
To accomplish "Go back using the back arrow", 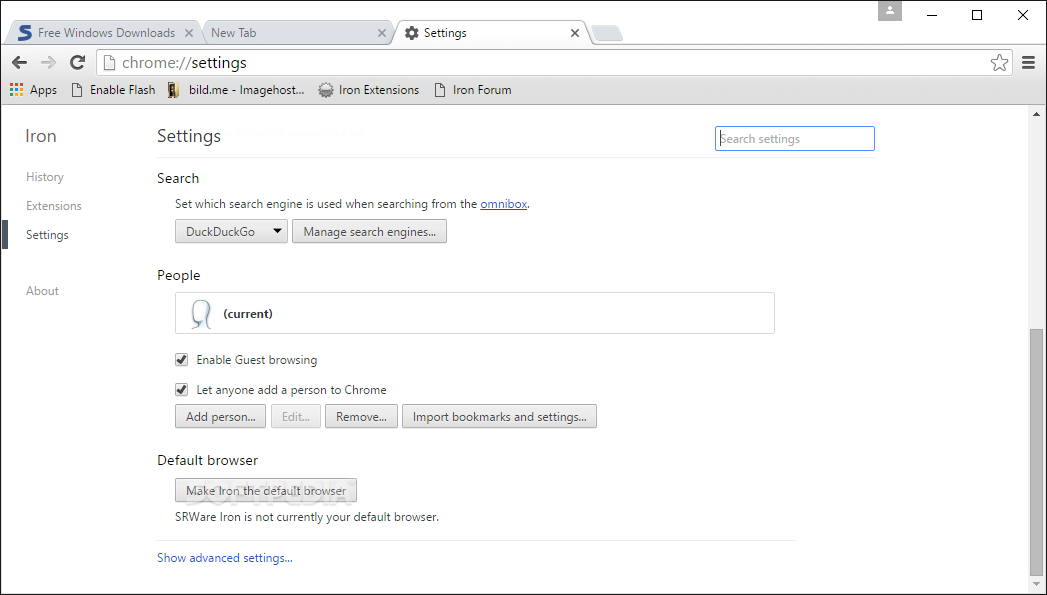I will coord(19,63).
